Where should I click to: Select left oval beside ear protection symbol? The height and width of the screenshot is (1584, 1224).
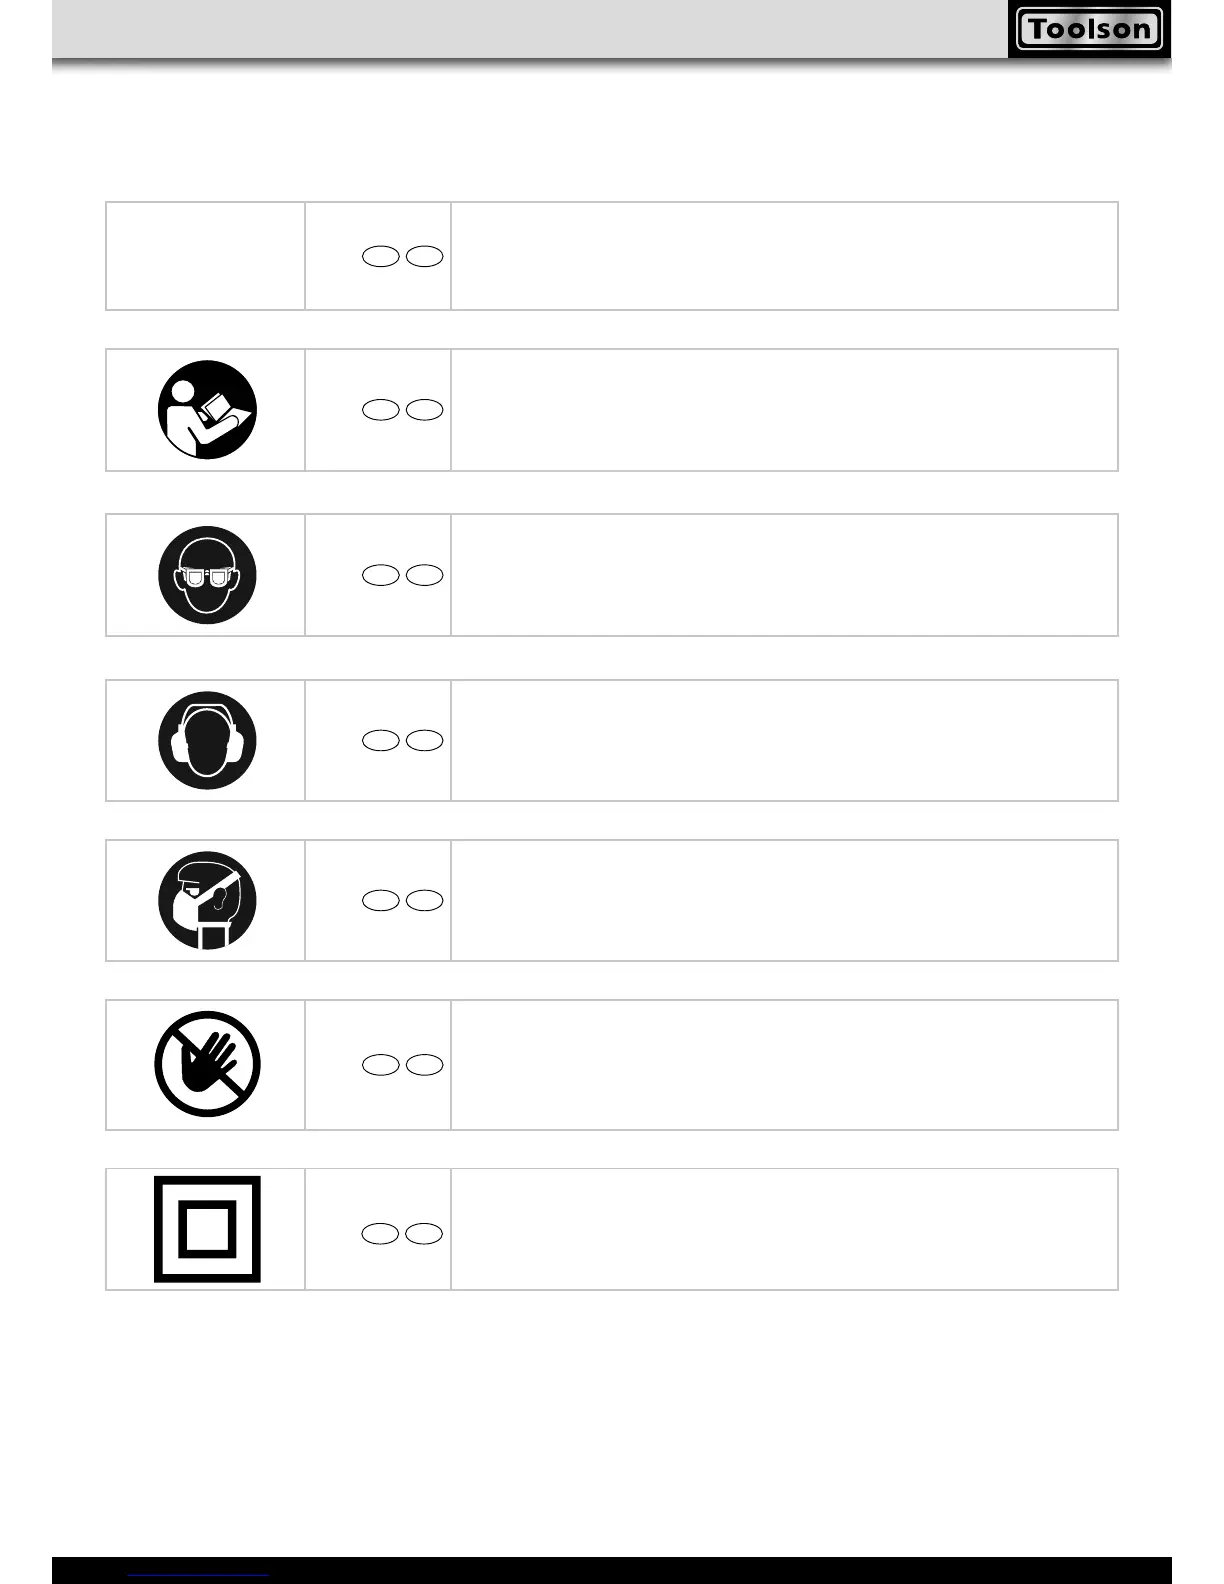380,740
